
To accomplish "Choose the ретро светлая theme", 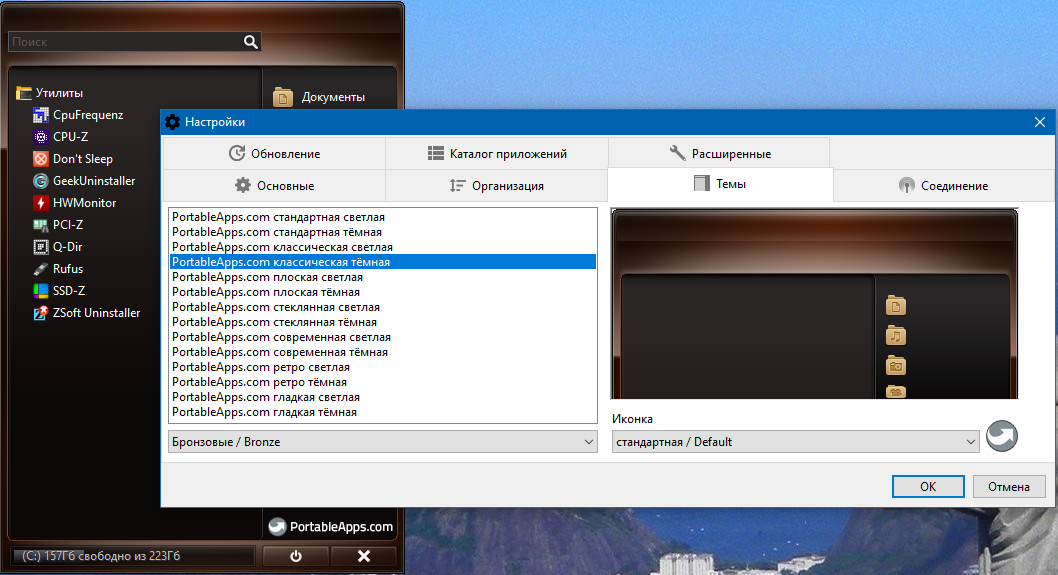I will coord(383,367).
